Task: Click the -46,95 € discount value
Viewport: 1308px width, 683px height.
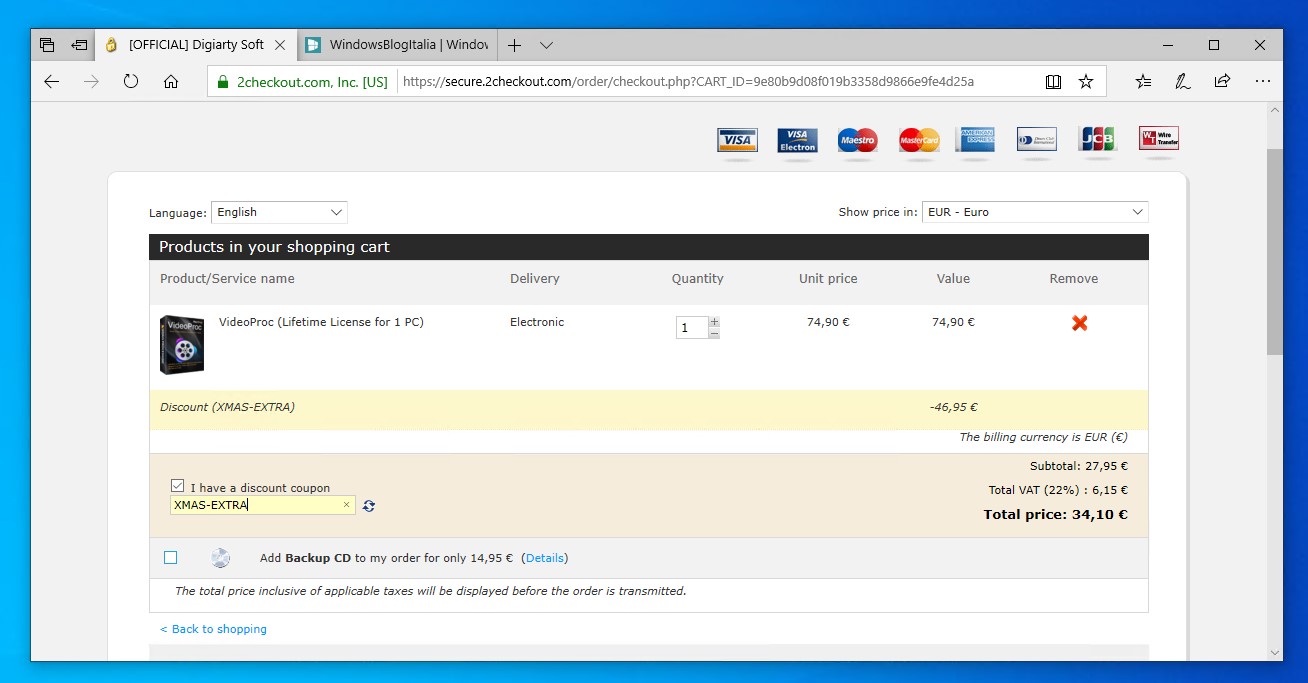Action: click(953, 407)
